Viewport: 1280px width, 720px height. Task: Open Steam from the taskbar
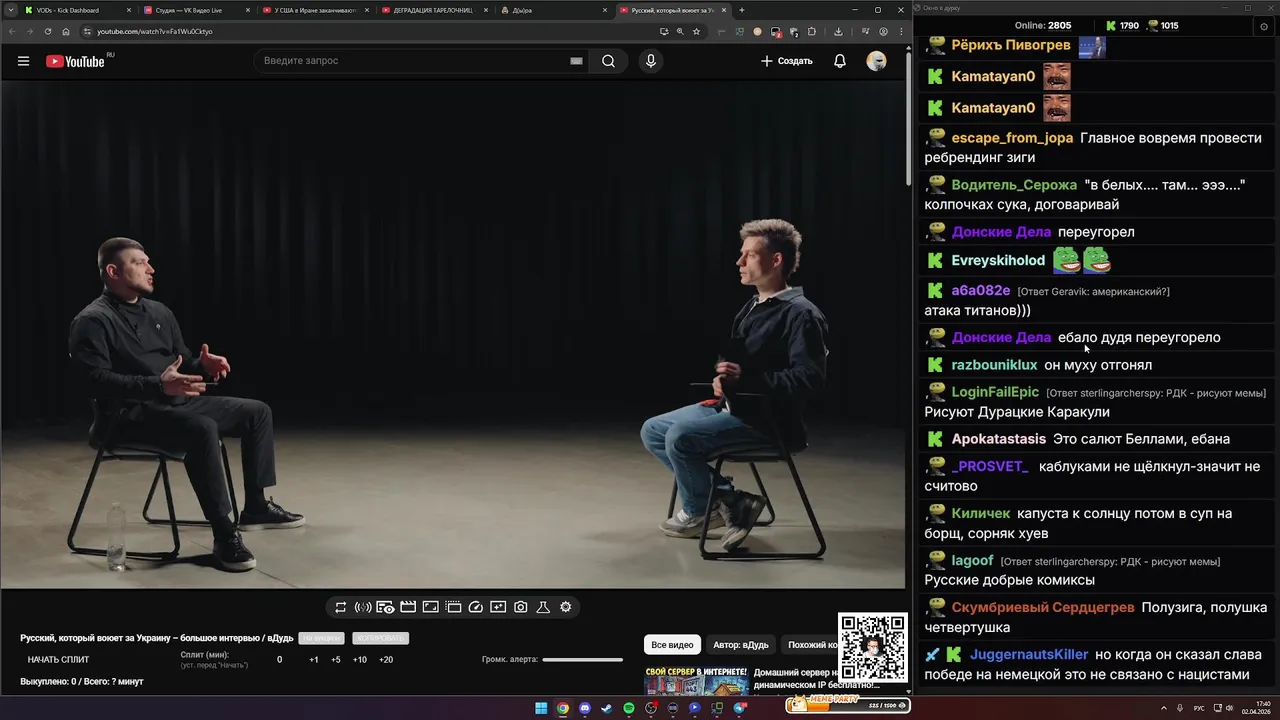[x=607, y=708]
